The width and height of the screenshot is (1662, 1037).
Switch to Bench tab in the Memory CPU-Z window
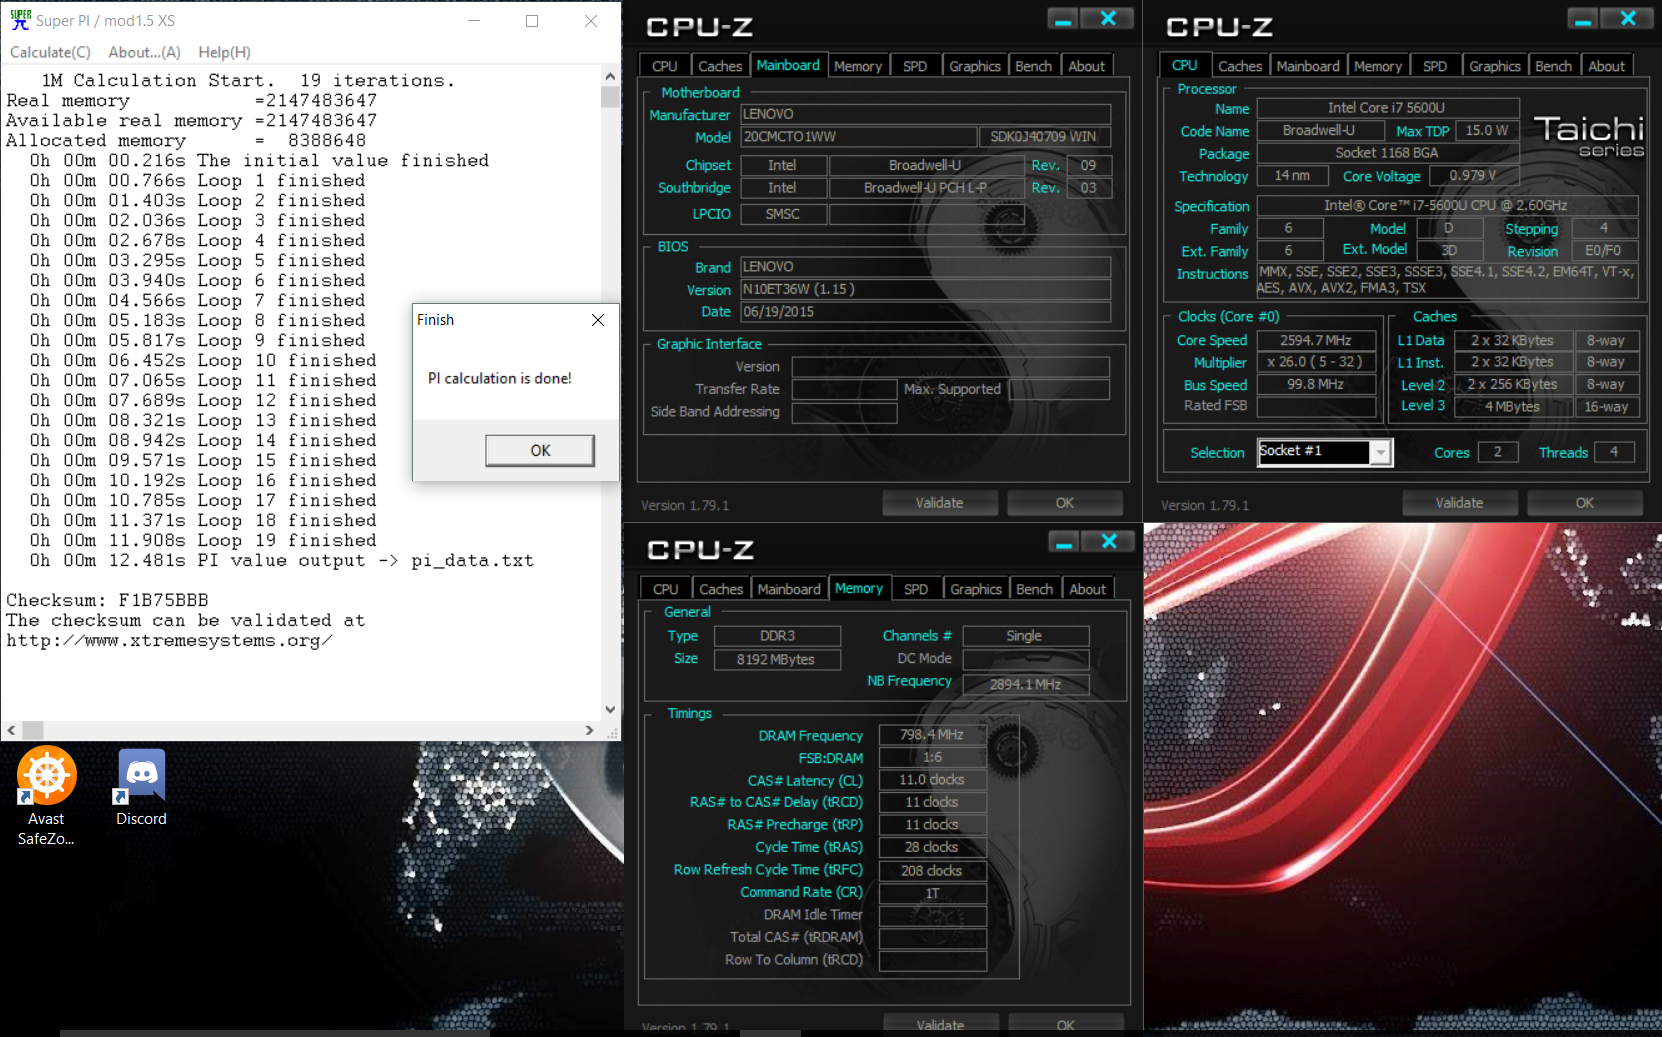(1035, 589)
